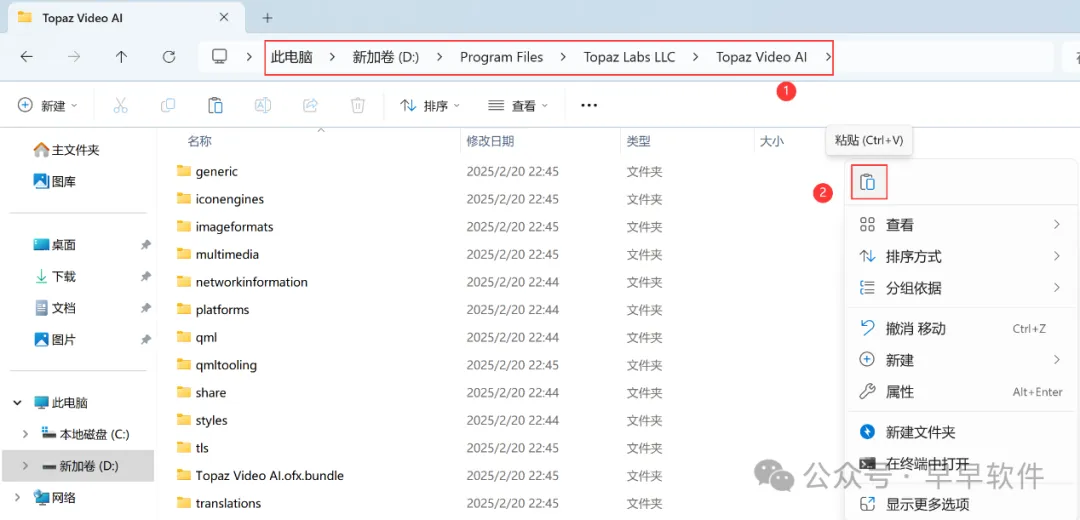
Task: Click Program Files in address breadcrumb
Action: (501, 57)
